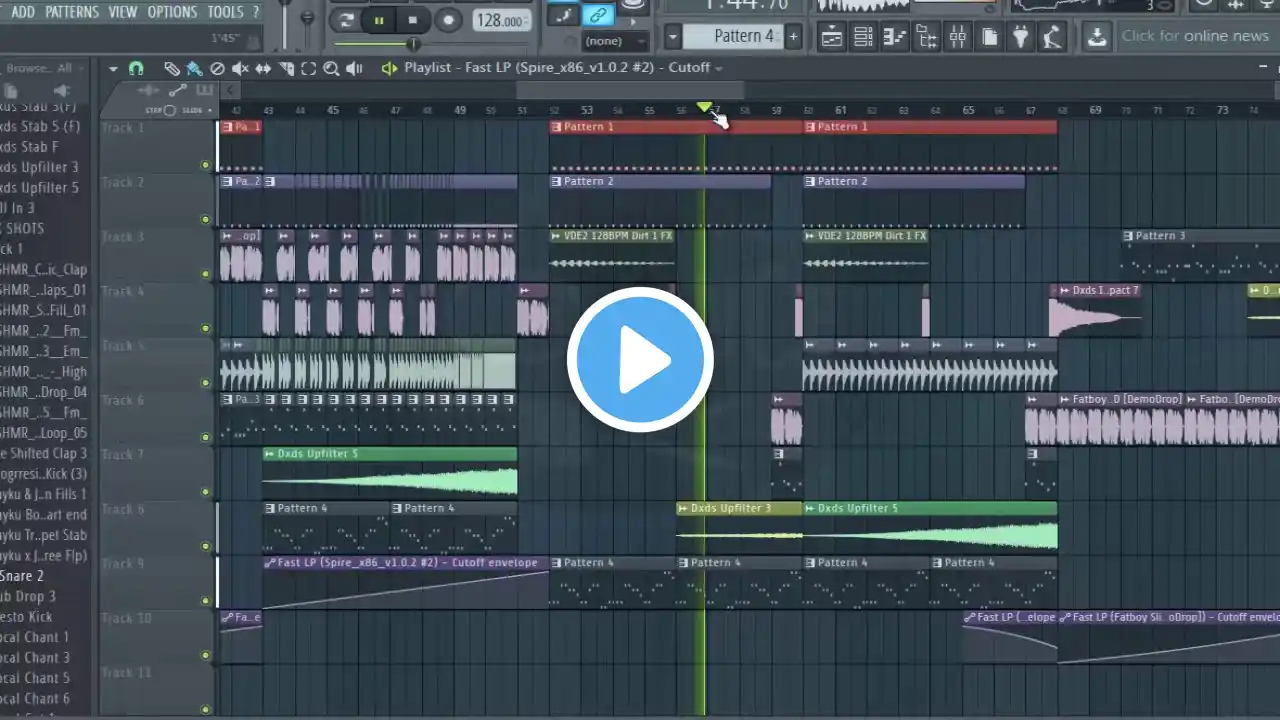Select the playlist Mute tool
This screenshot has height=720, width=1280.
coord(240,68)
